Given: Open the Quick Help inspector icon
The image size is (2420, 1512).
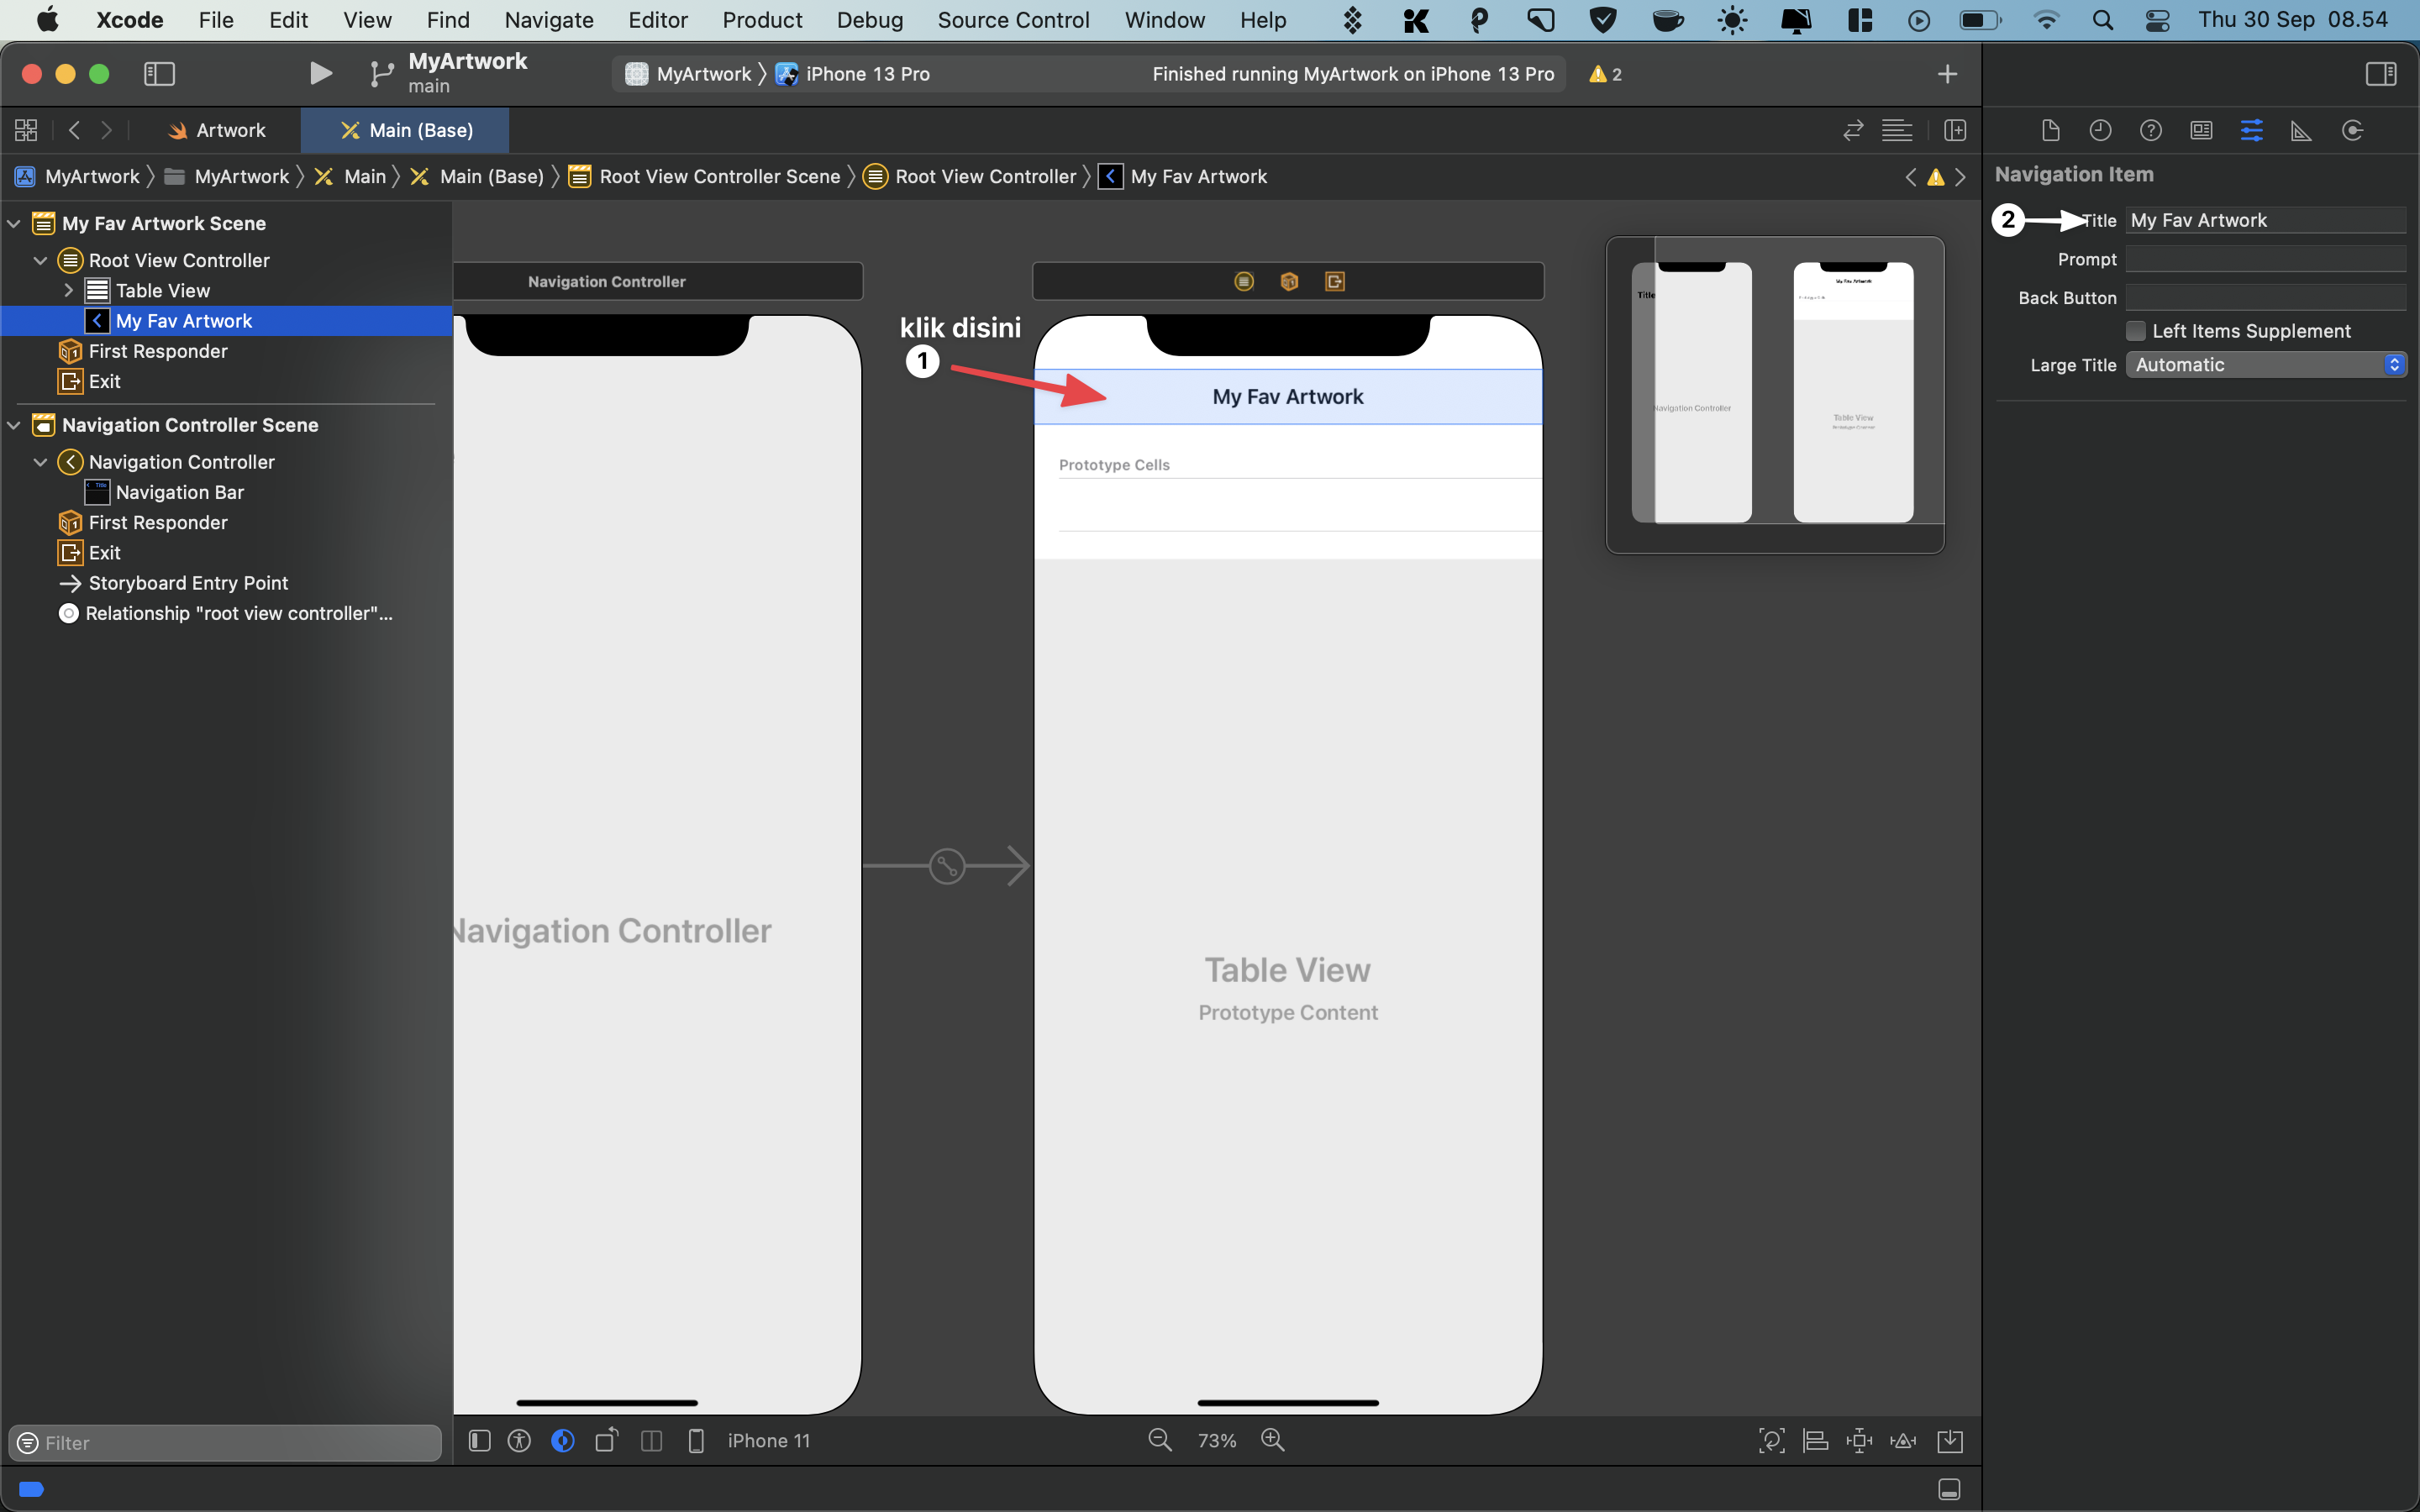Looking at the screenshot, I should [2150, 130].
